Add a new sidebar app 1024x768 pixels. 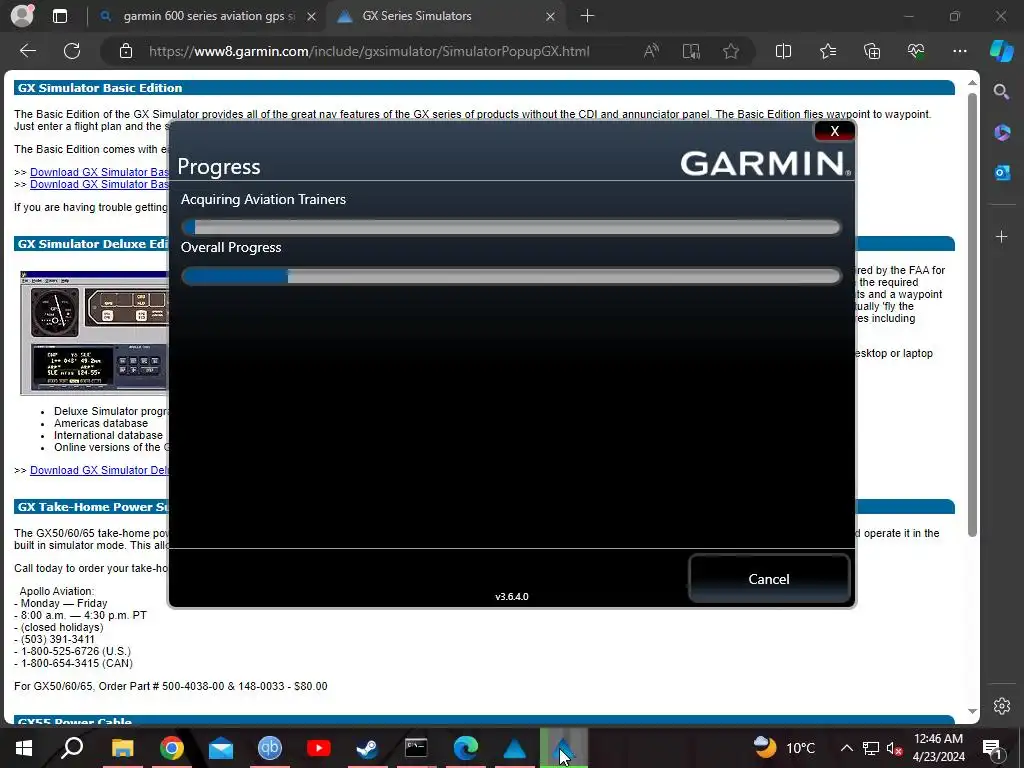(1002, 236)
